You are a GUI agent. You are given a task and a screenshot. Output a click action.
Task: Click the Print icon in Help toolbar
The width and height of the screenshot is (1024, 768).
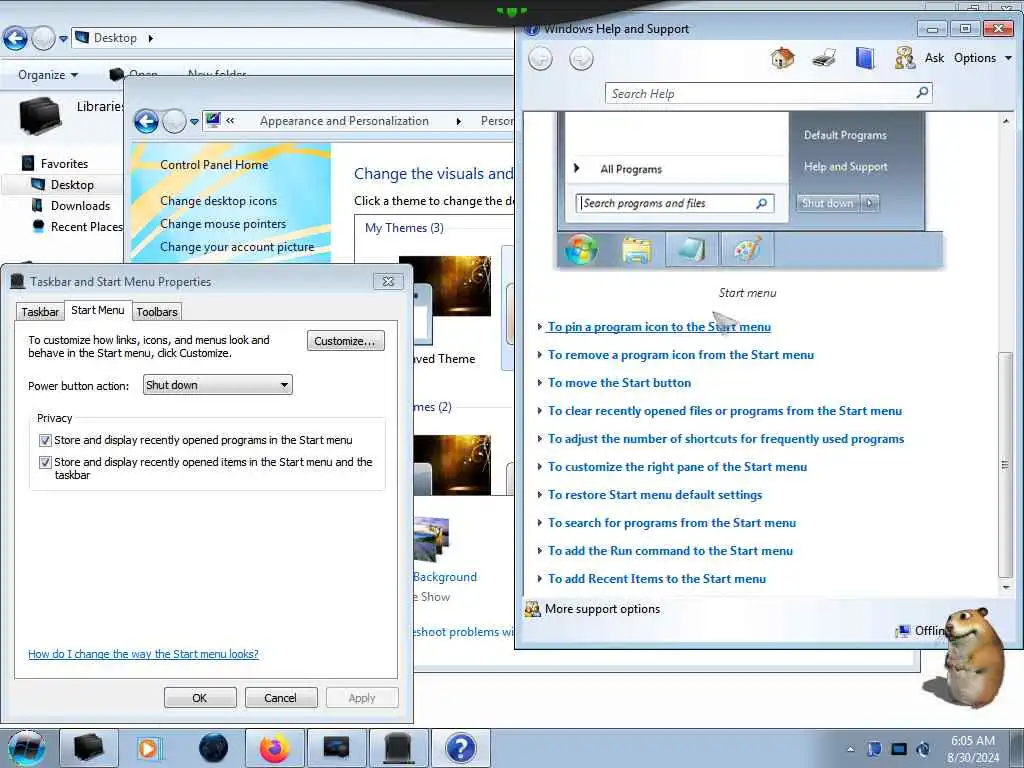pyautogui.click(x=824, y=59)
